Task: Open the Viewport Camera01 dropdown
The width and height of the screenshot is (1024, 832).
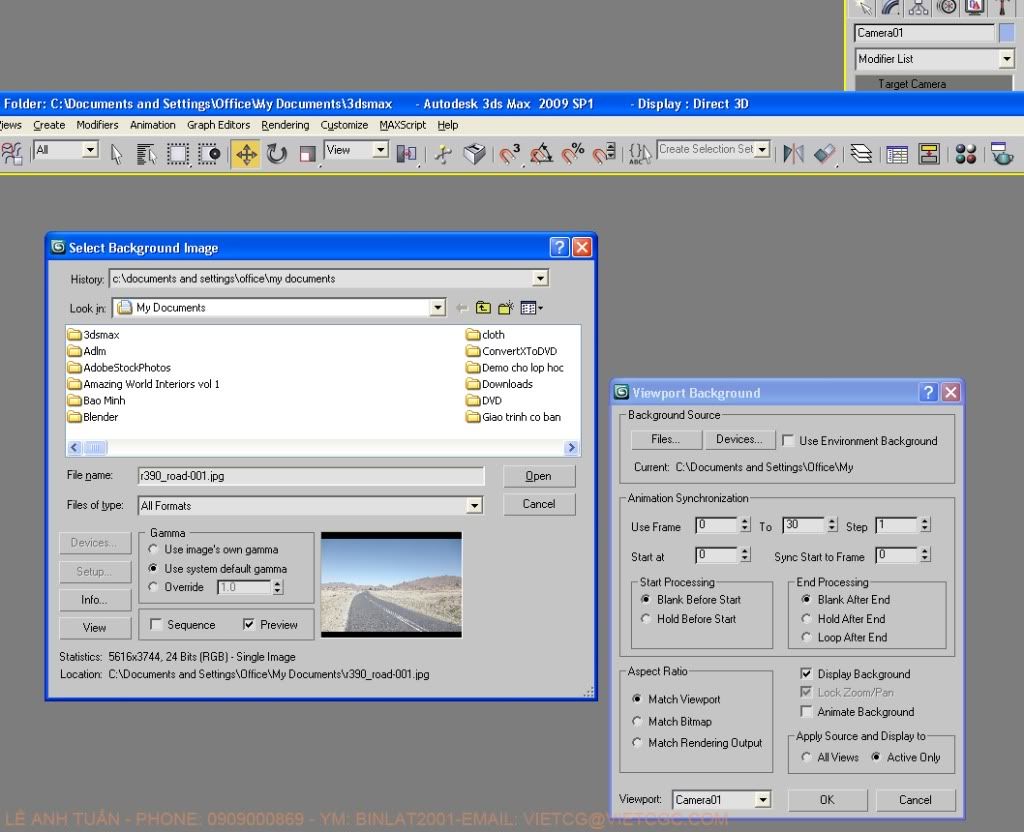Action: pos(762,799)
